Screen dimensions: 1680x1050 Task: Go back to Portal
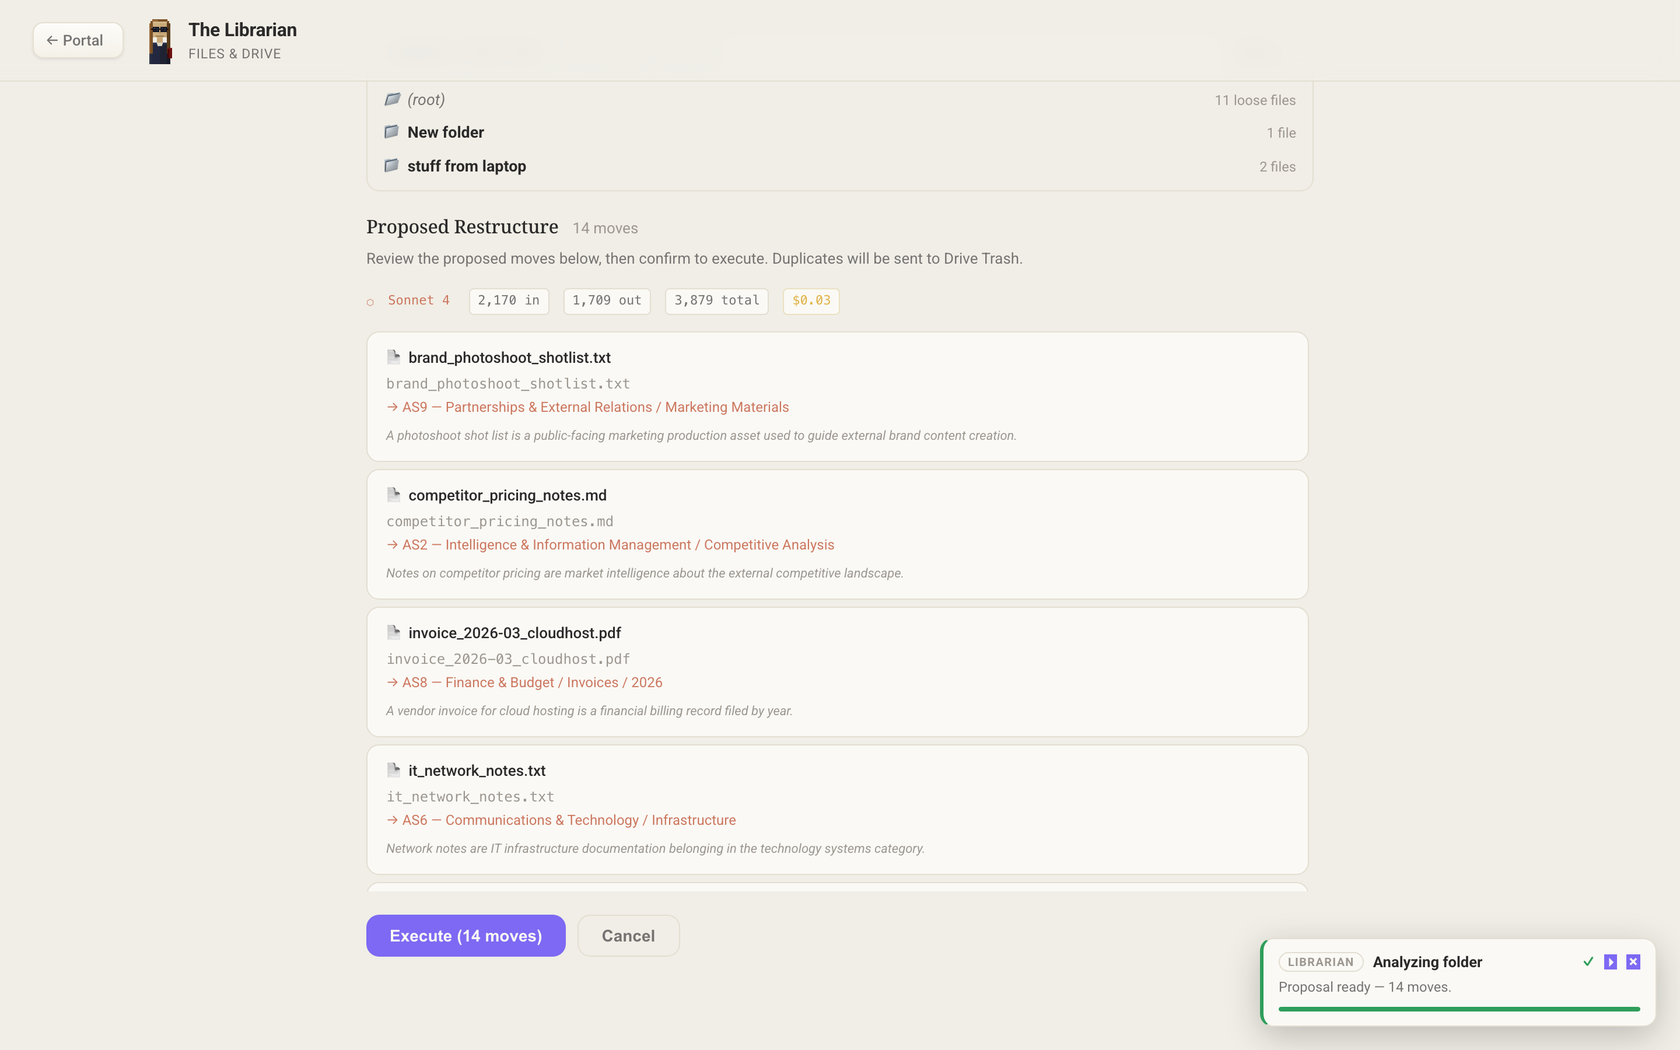pos(77,41)
